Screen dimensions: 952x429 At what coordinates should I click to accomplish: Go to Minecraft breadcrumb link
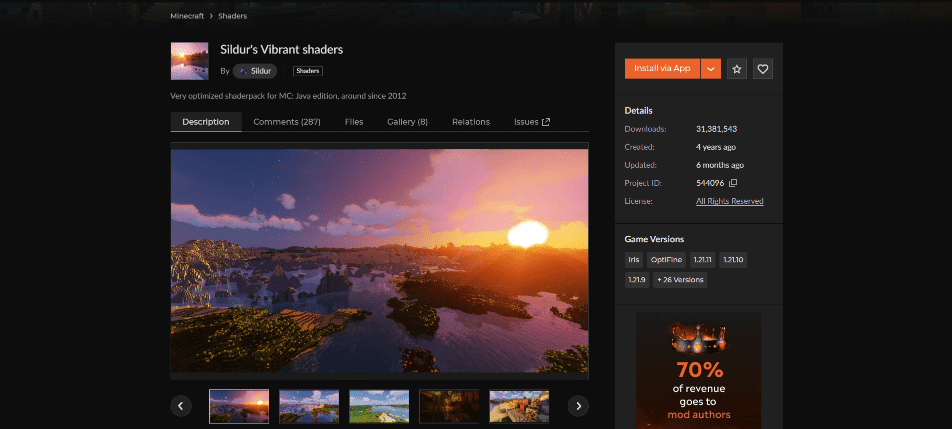[186, 16]
